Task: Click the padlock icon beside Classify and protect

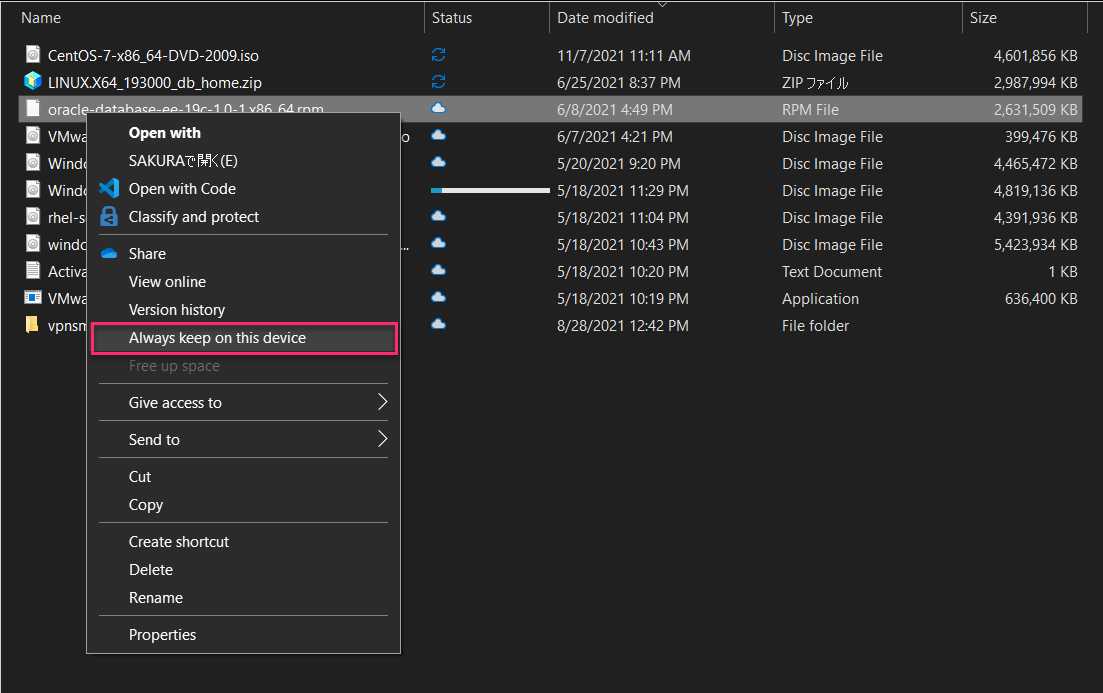Action: pyautogui.click(x=109, y=216)
